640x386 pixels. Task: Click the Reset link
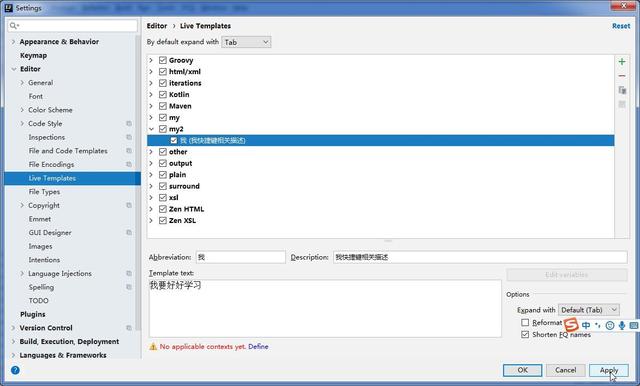coord(621,26)
